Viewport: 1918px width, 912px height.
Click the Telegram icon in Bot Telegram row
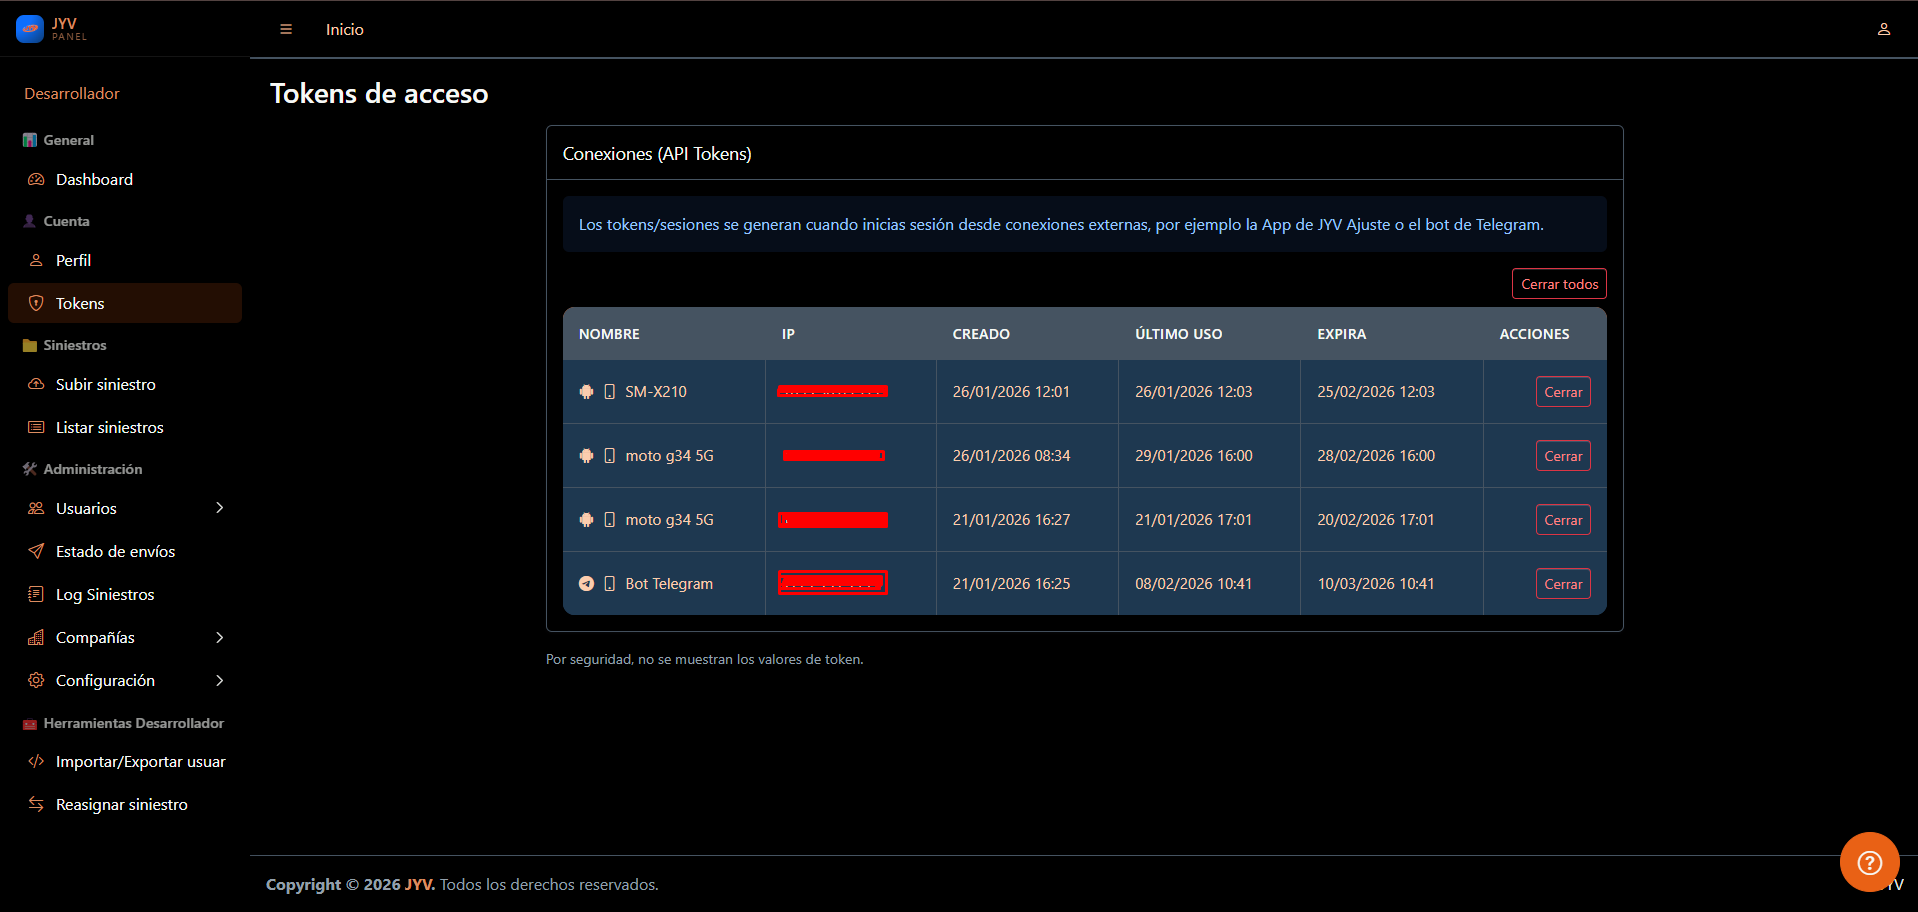click(587, 584)
